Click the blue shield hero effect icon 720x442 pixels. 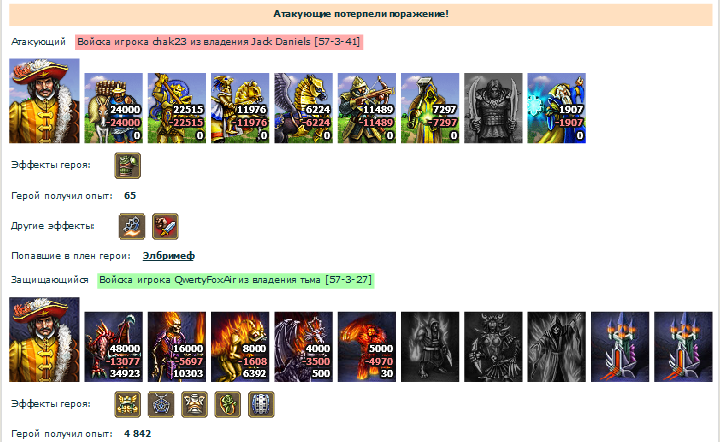(x=261, y=404)
